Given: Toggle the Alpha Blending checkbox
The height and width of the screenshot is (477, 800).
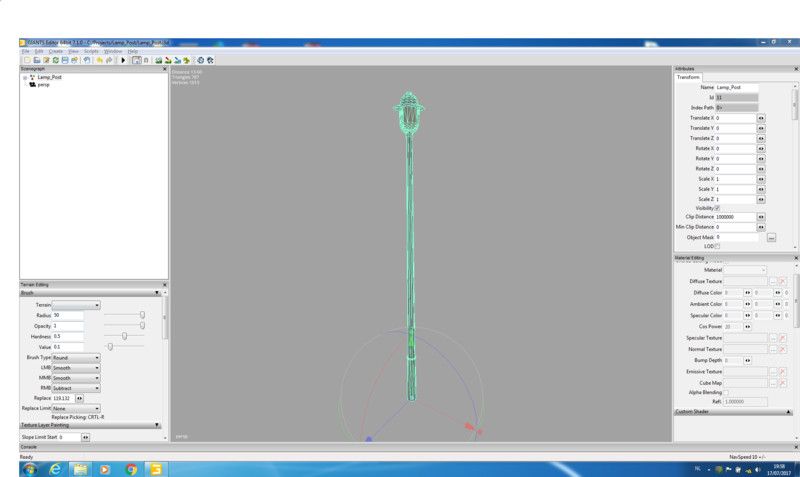Looking at the screenshot, I should (726, 392).
